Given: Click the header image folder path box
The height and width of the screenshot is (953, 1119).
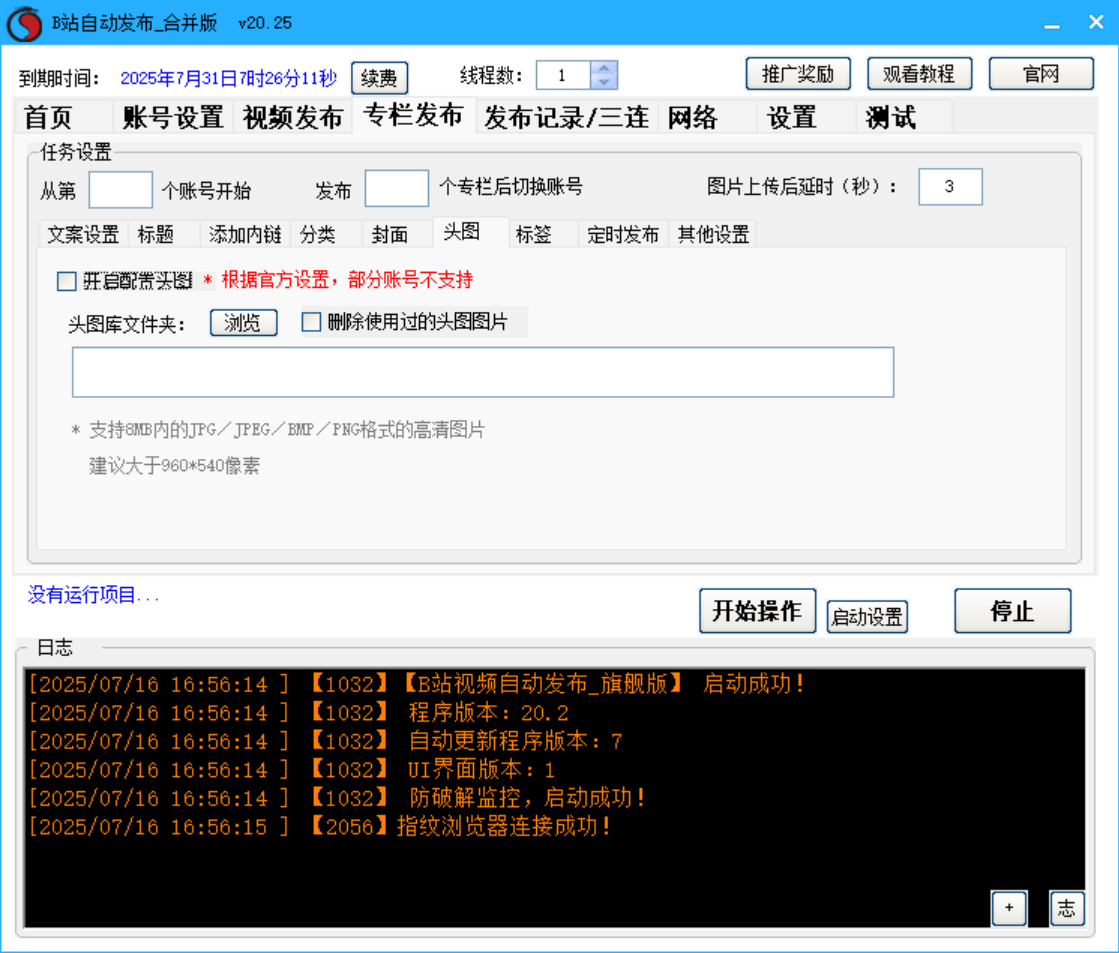Looking at the screenshot, I should (x=482, y=372).
